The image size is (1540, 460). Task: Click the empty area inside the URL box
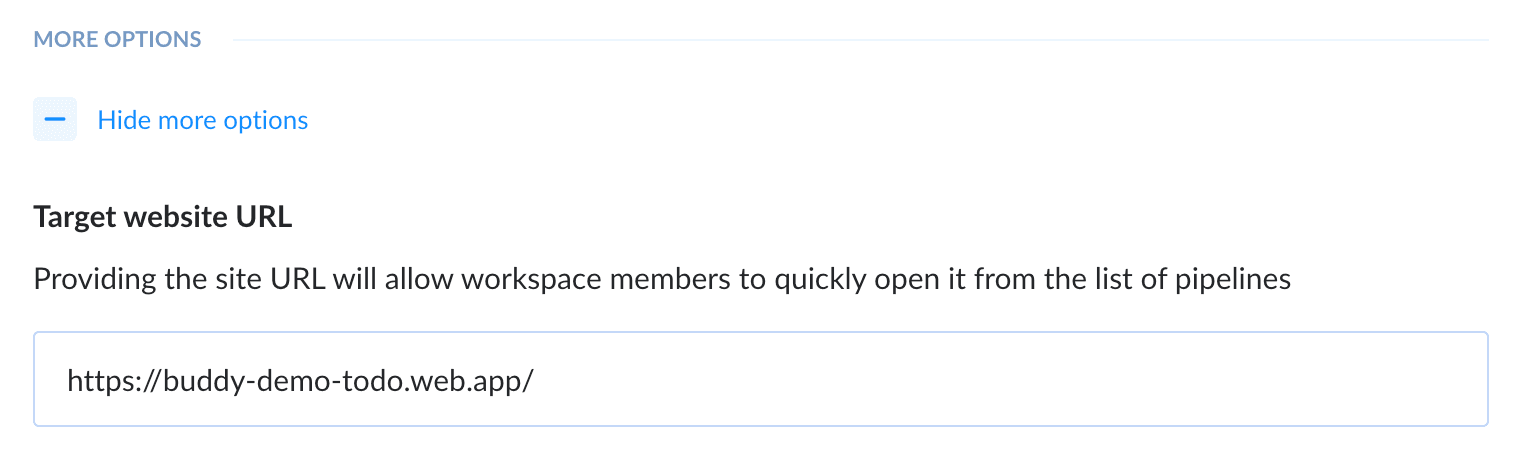click(1000, 380)
